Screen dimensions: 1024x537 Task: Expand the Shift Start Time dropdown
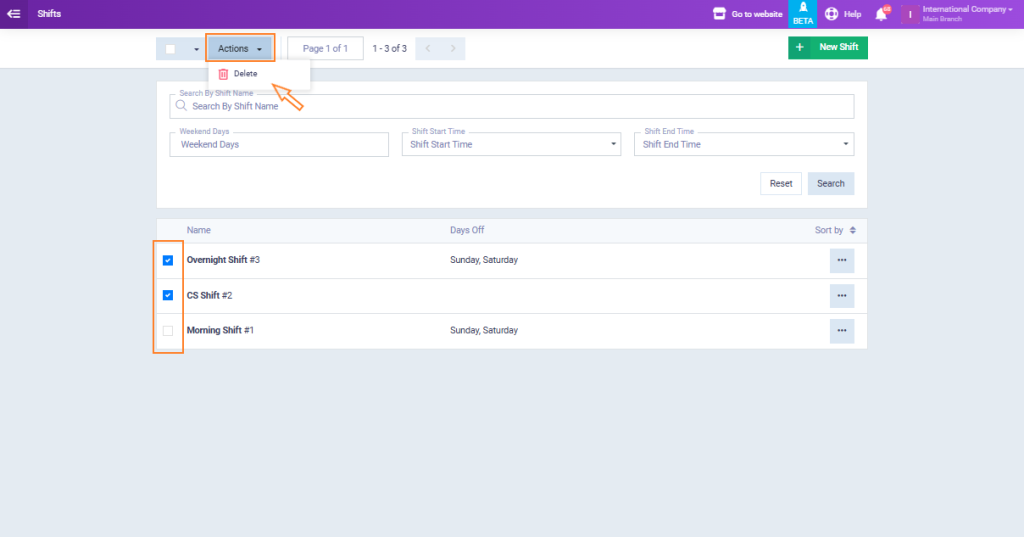pyautogui.click(x=515, y=144)
